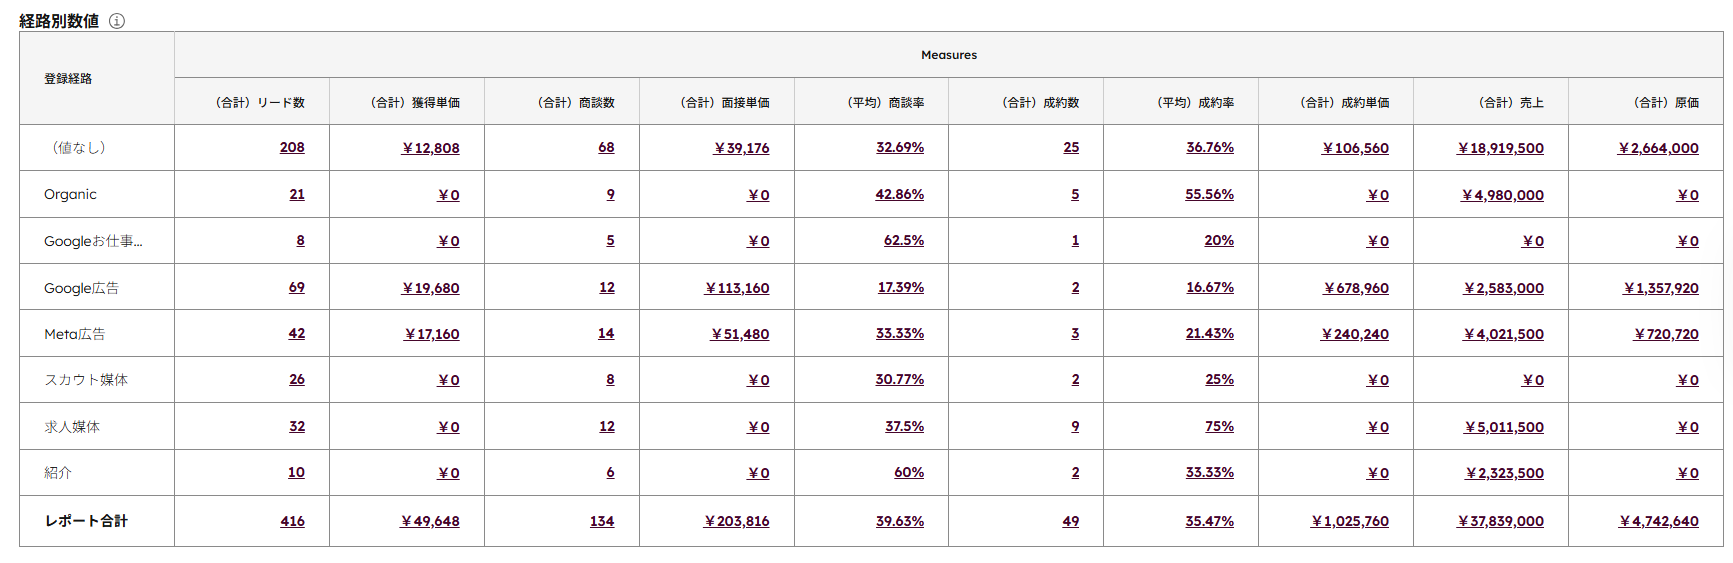This screenshot has height=563, width=1733.
Task: Open the 208 lead count for (値なし)
Action: [292, 148]
